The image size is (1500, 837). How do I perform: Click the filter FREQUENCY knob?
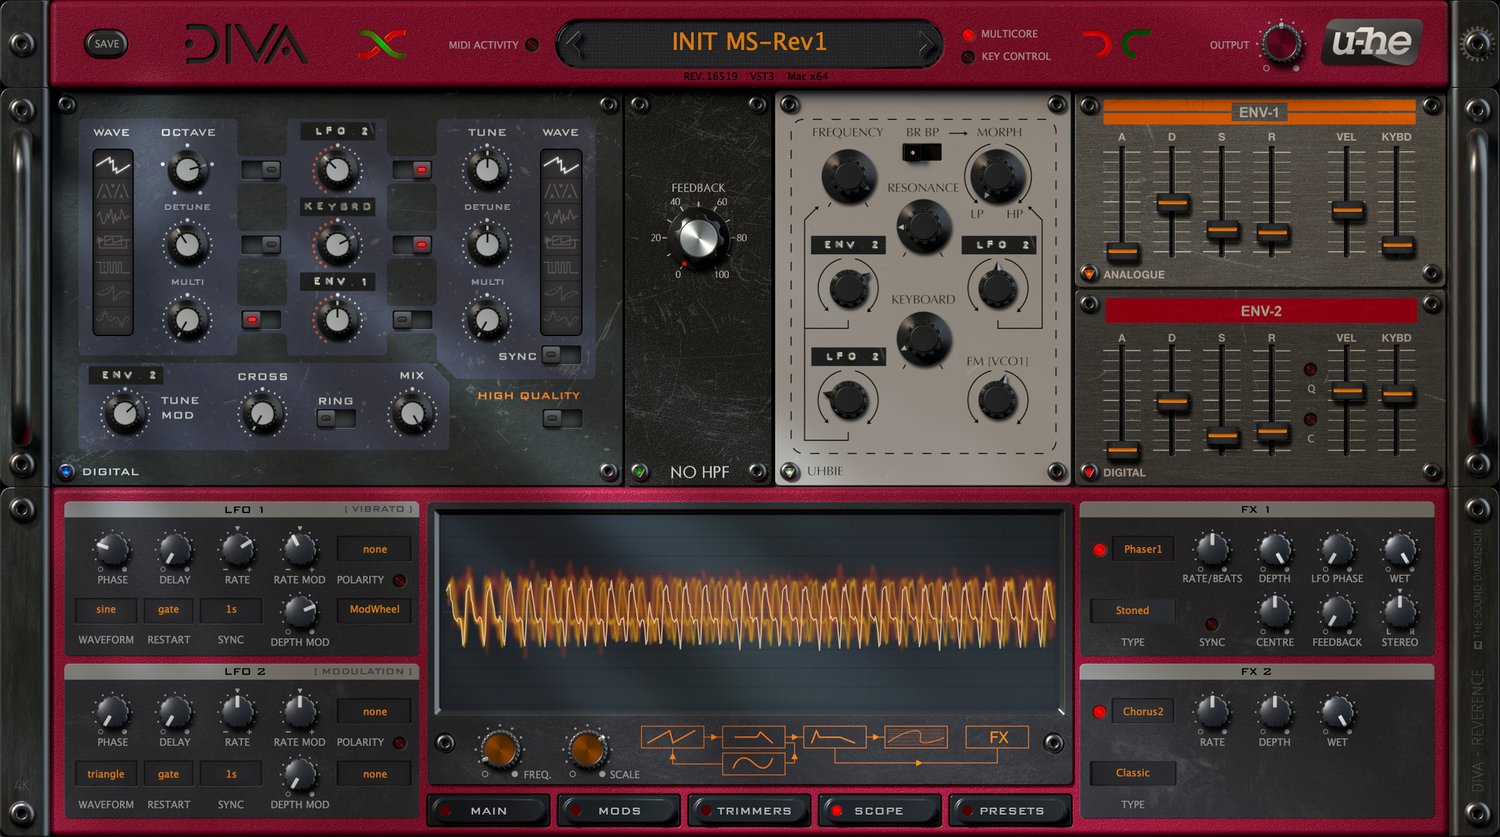(x=848, y=176)
